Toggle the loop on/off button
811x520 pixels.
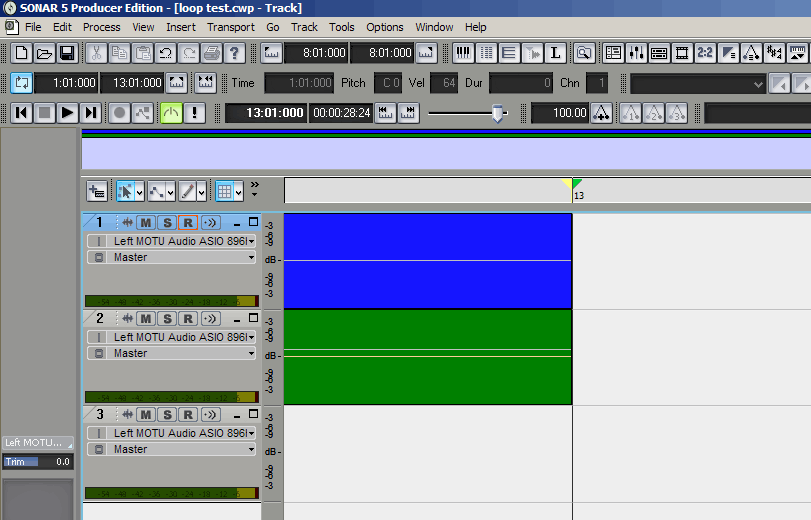(21, 83)
